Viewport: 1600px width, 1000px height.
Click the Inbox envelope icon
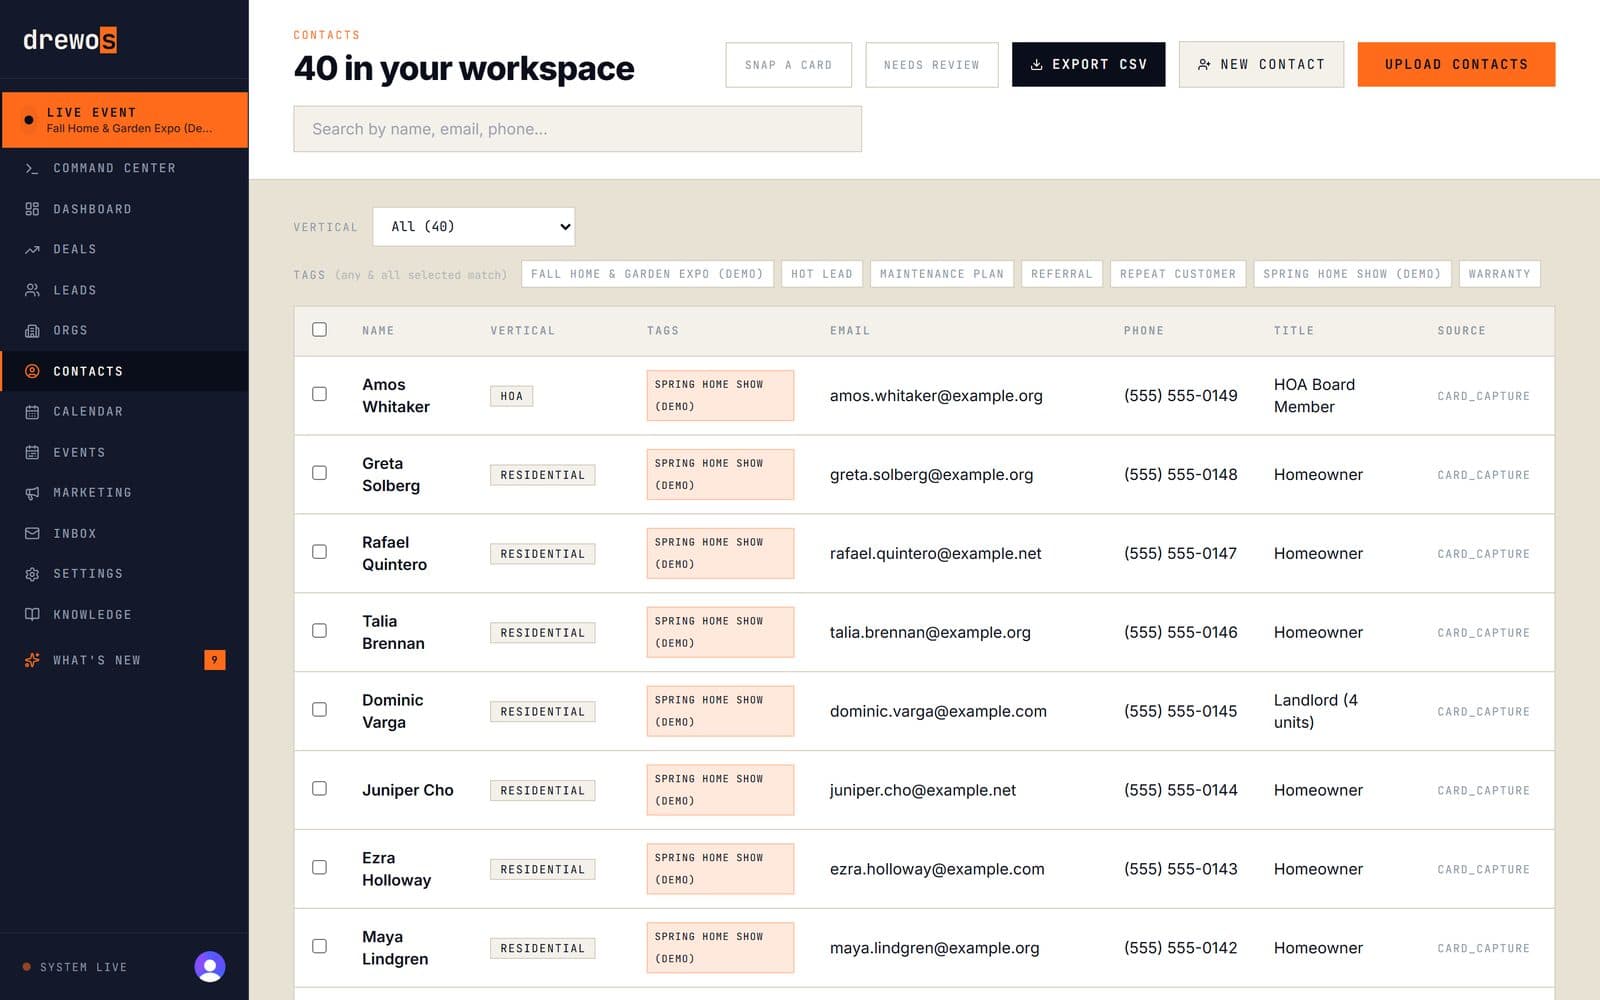pyautogui.click(x=32, y=533)
